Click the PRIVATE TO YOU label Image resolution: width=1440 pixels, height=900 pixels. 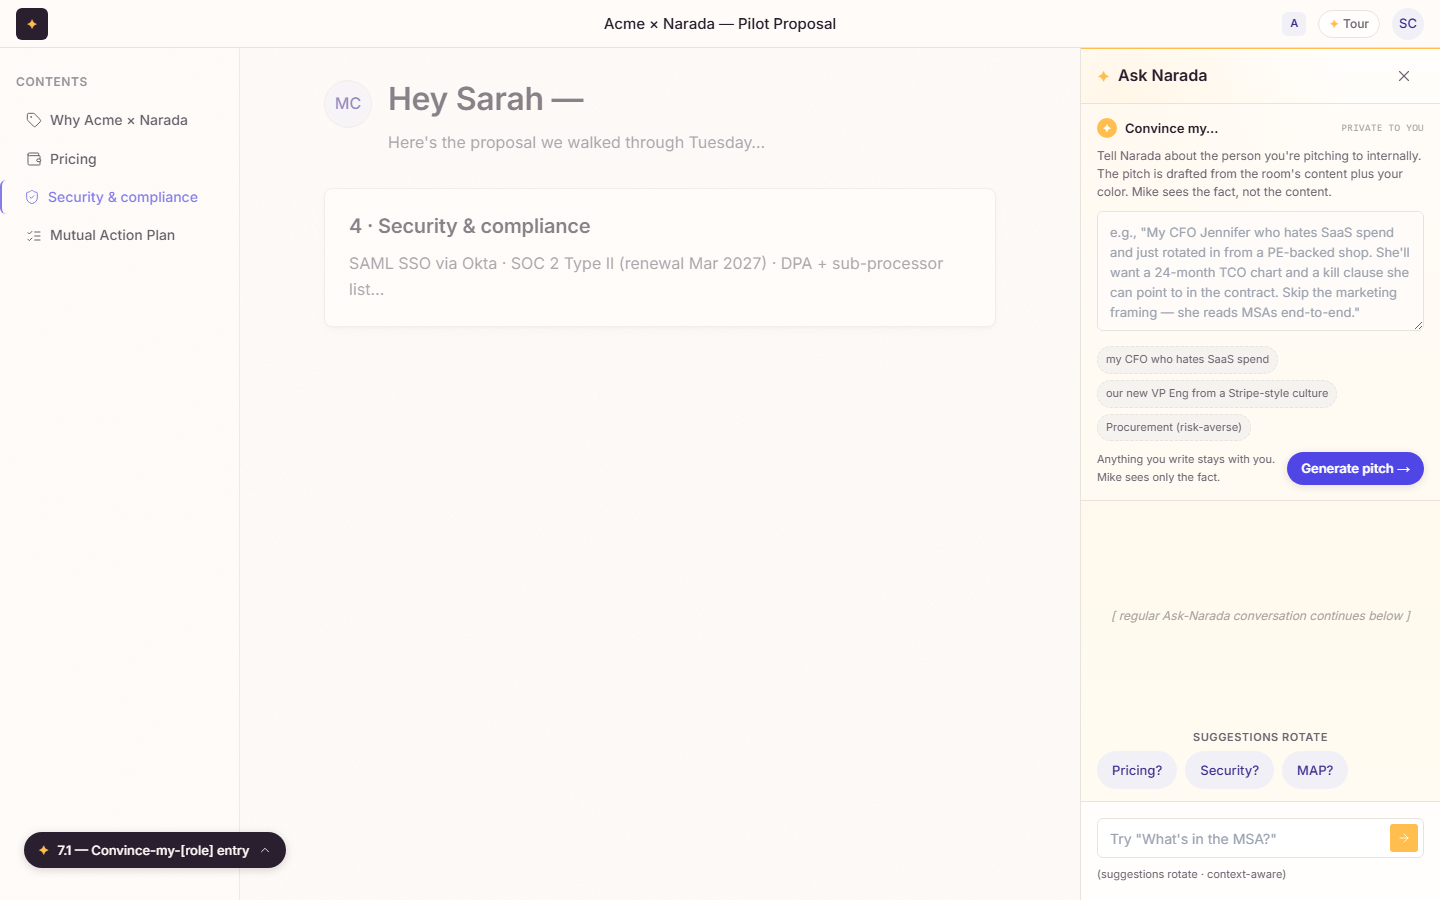tap(1382, 128)
